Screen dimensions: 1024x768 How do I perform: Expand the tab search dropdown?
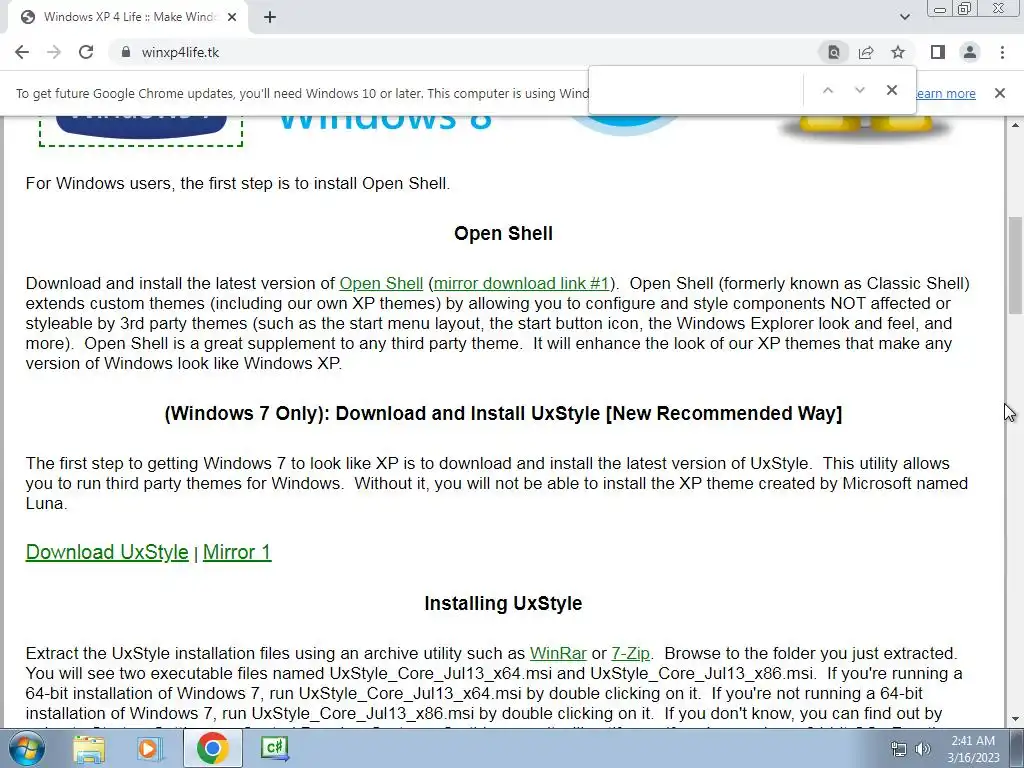(x=904, y=17)
